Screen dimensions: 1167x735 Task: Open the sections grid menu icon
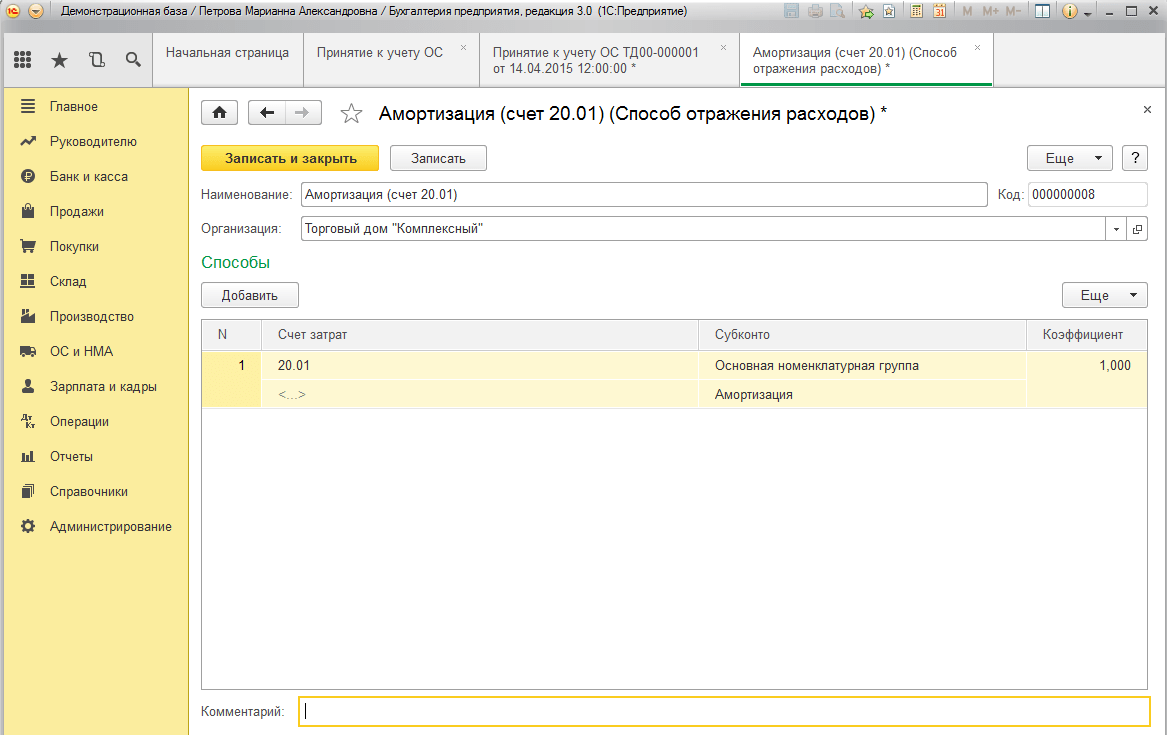(22, 60)
